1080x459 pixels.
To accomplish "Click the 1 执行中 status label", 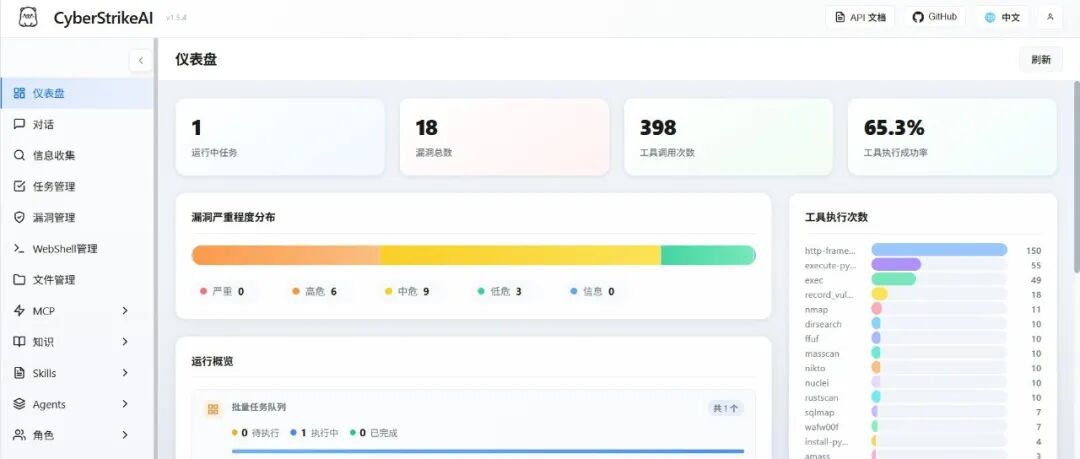I will pos(314,433).
